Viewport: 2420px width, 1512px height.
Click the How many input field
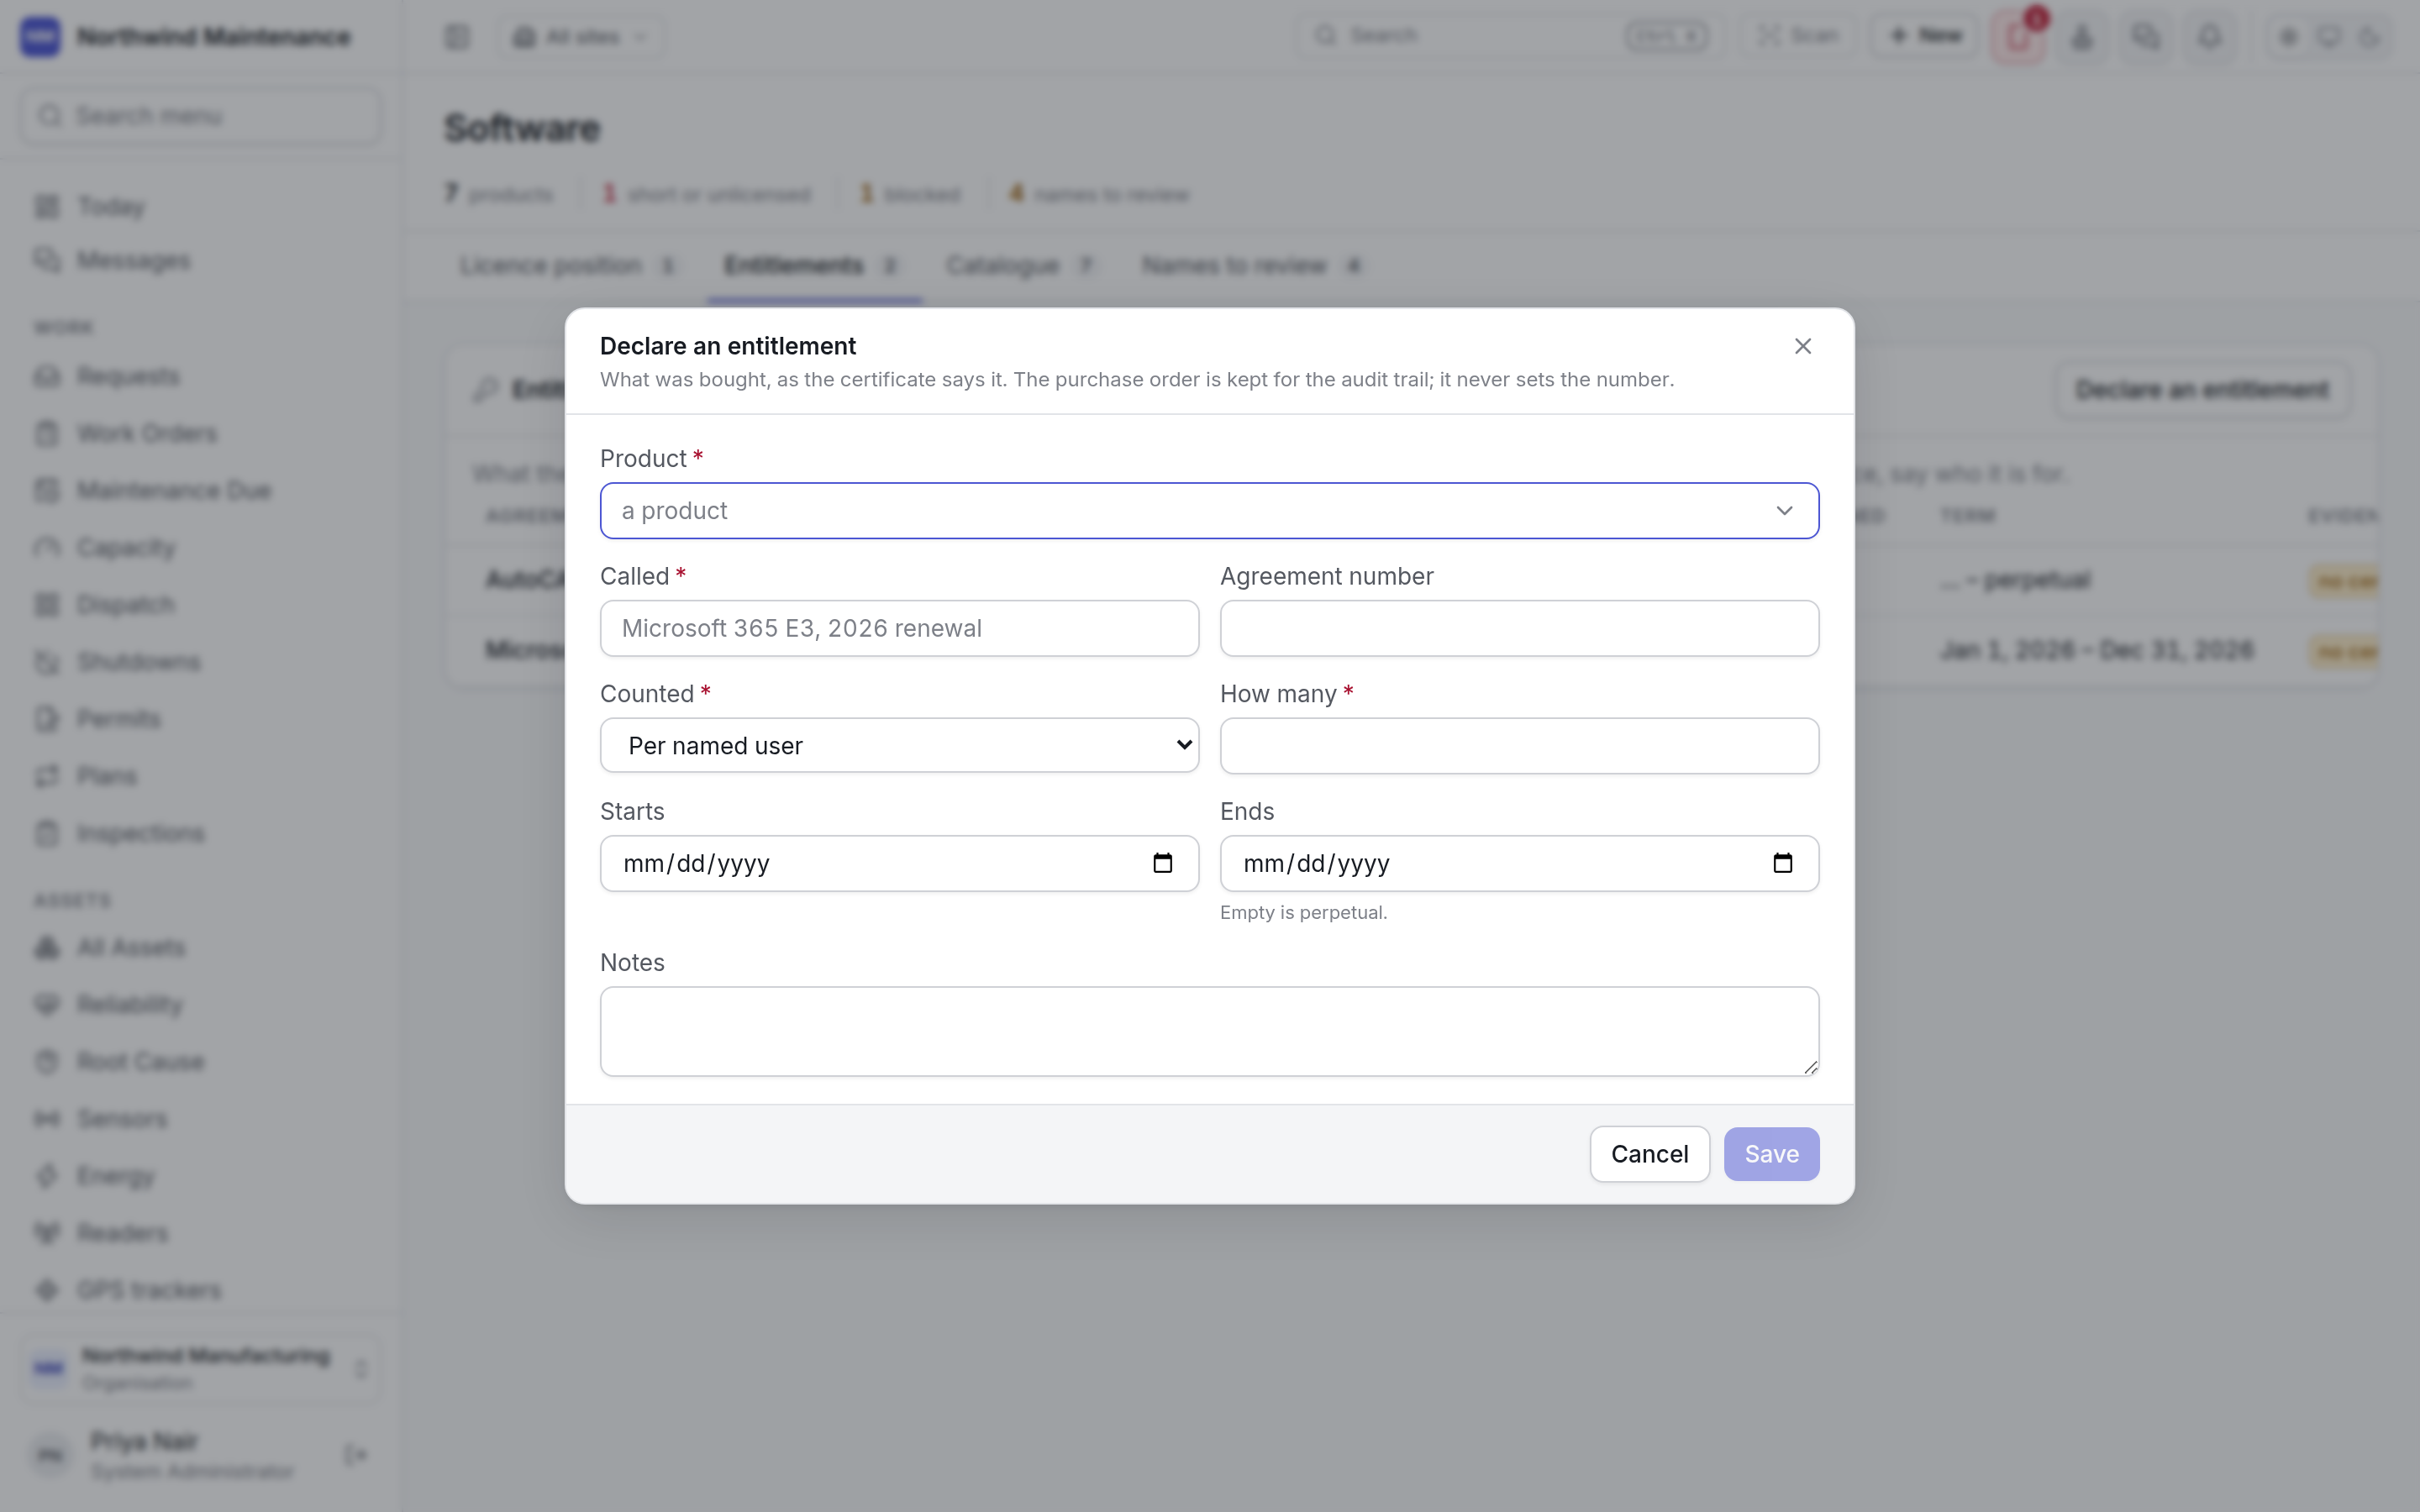click(x=1519, y=745)
